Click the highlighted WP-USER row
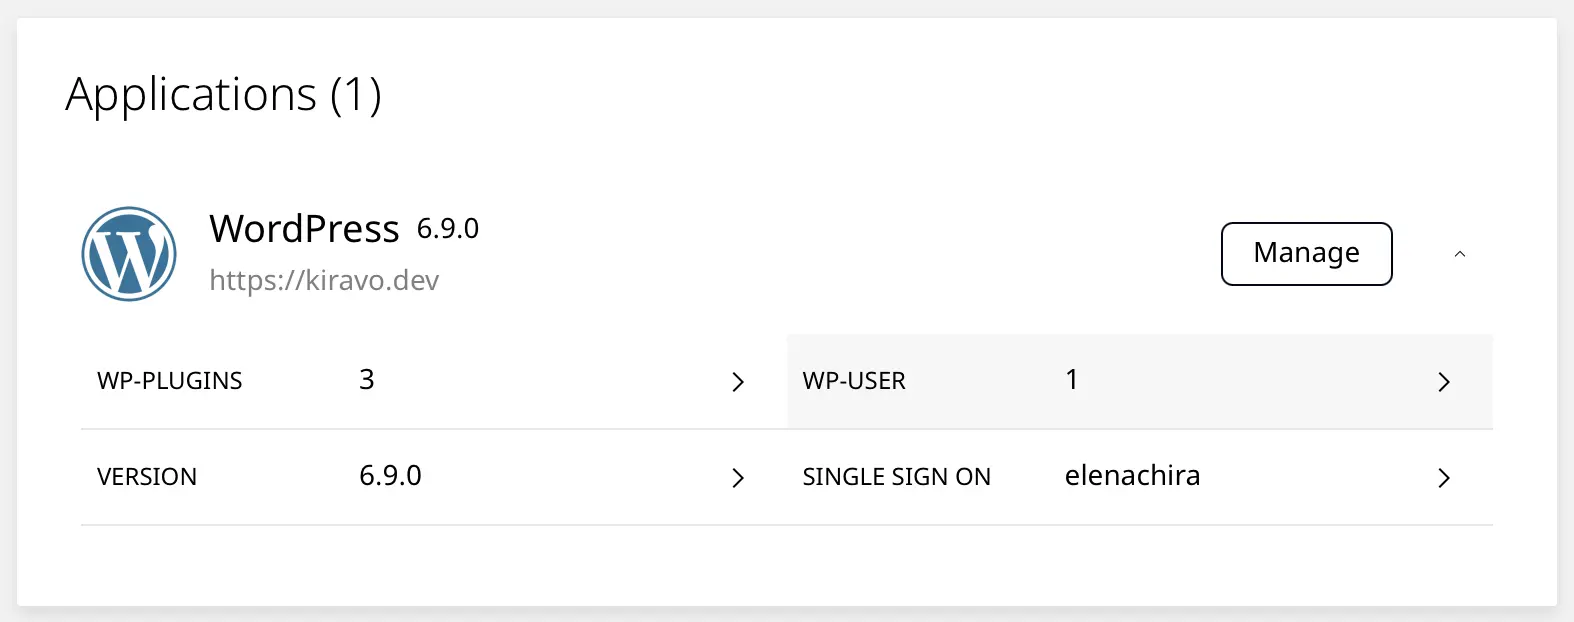 1140,381
